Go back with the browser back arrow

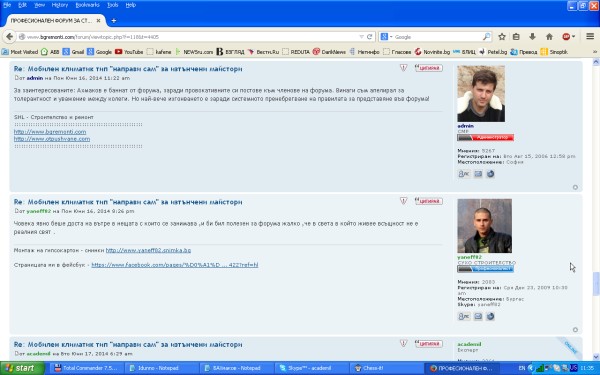[10, 37]
